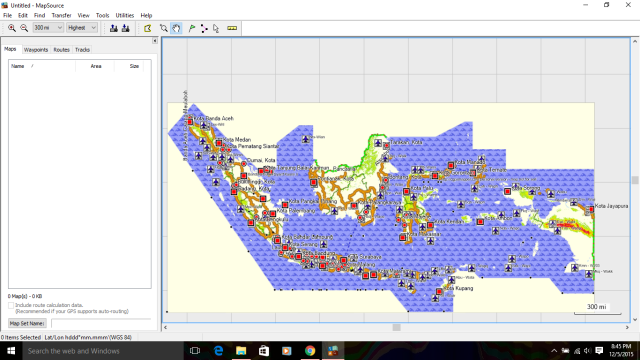Click the map's vertical scrollbar thumb
This screenshot has width=640, height=360.
[635, 180]
